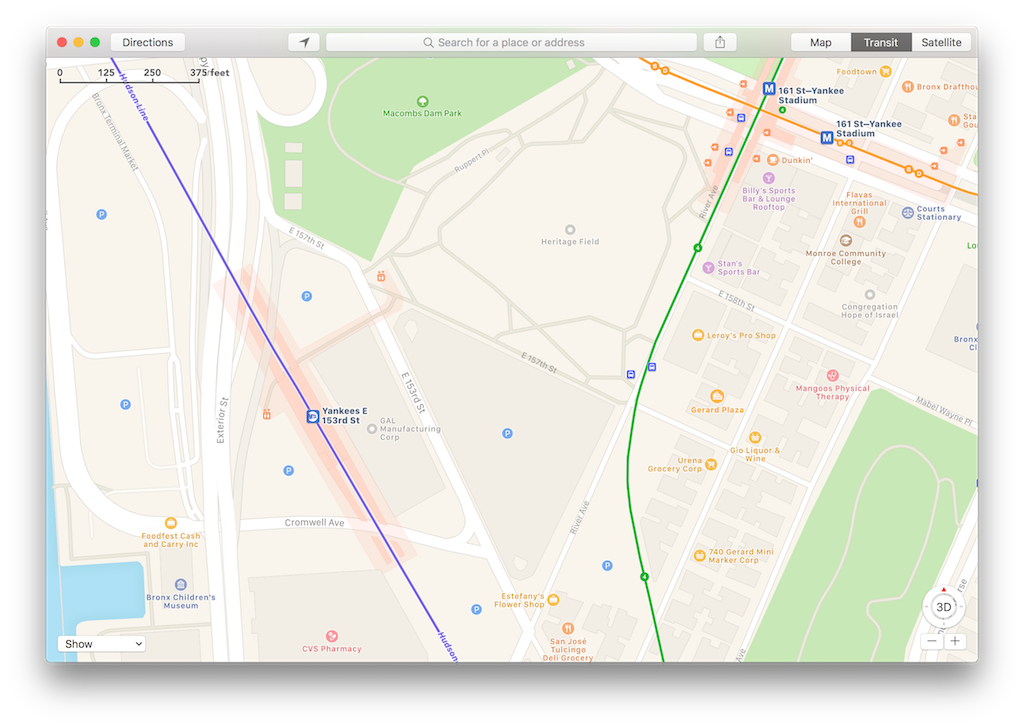Click the Congregation Hope of Israel marker
The height and width of the screenshot is (728, 1024).
pos(869,295)
